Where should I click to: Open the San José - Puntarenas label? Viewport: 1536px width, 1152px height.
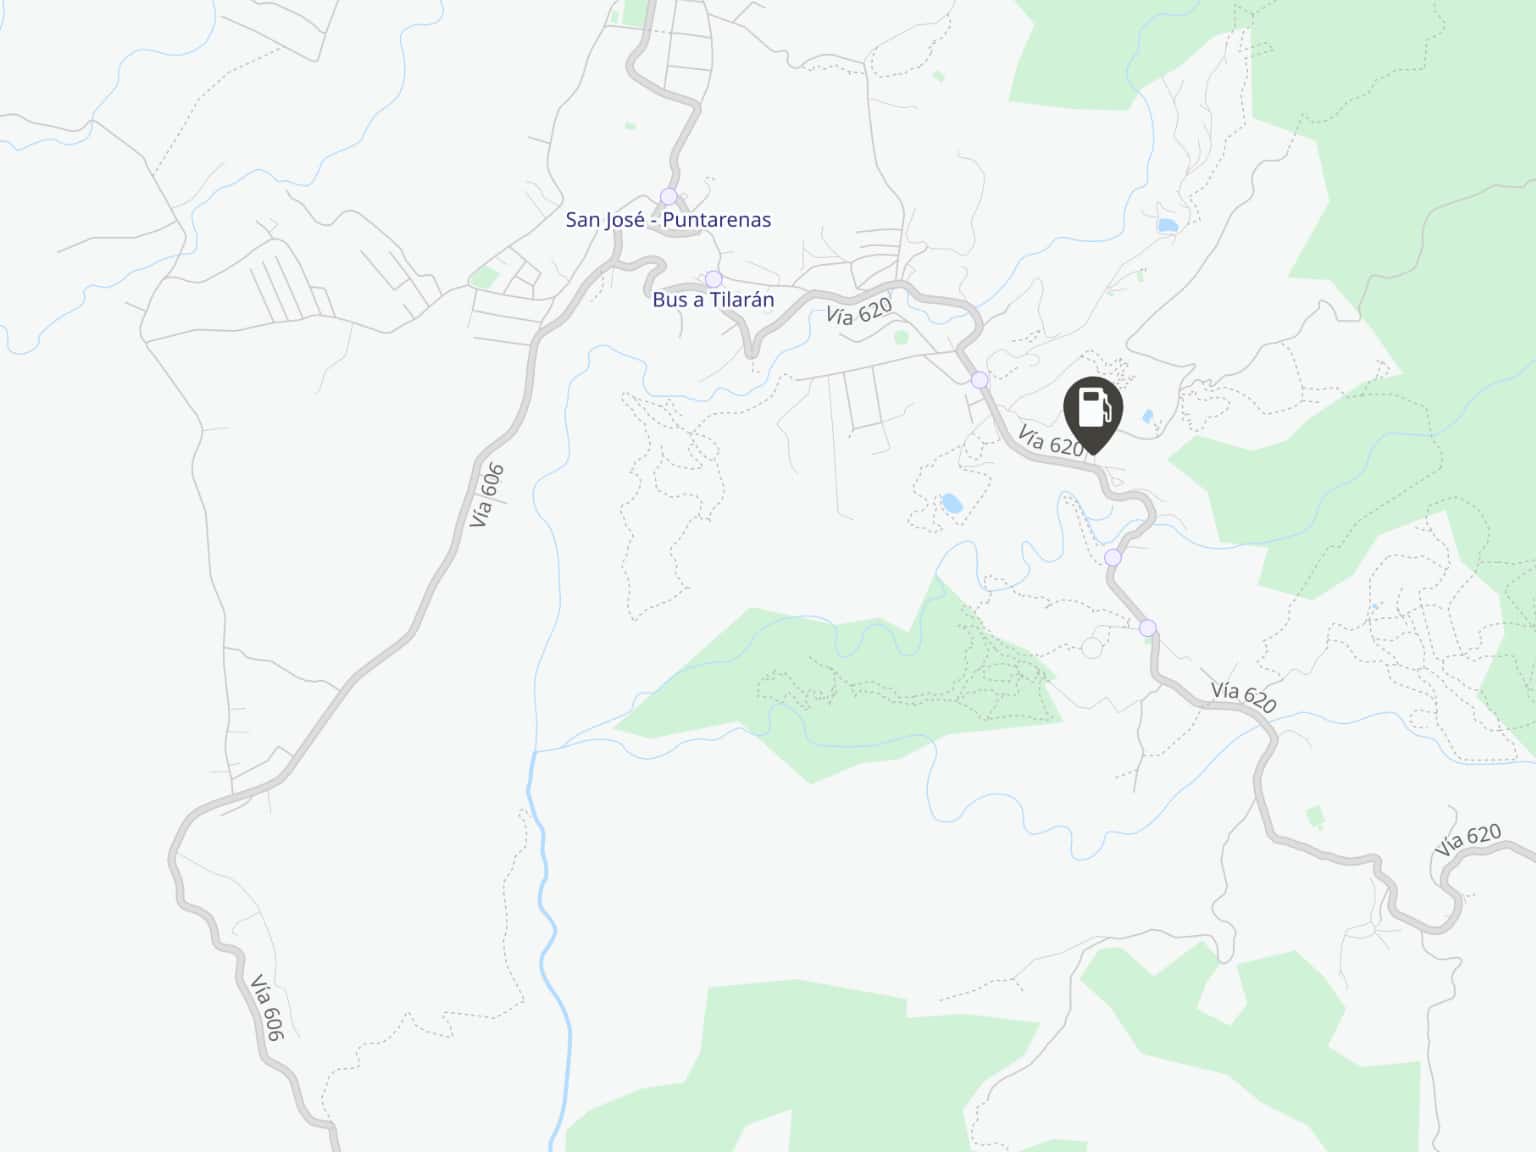tap(668, 220)
